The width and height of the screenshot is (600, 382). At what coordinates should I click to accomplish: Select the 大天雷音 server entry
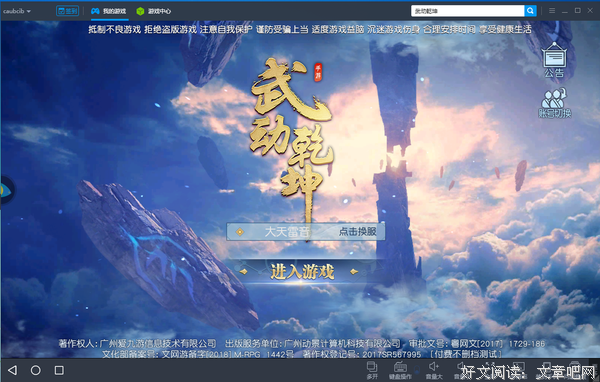point(287,232)
